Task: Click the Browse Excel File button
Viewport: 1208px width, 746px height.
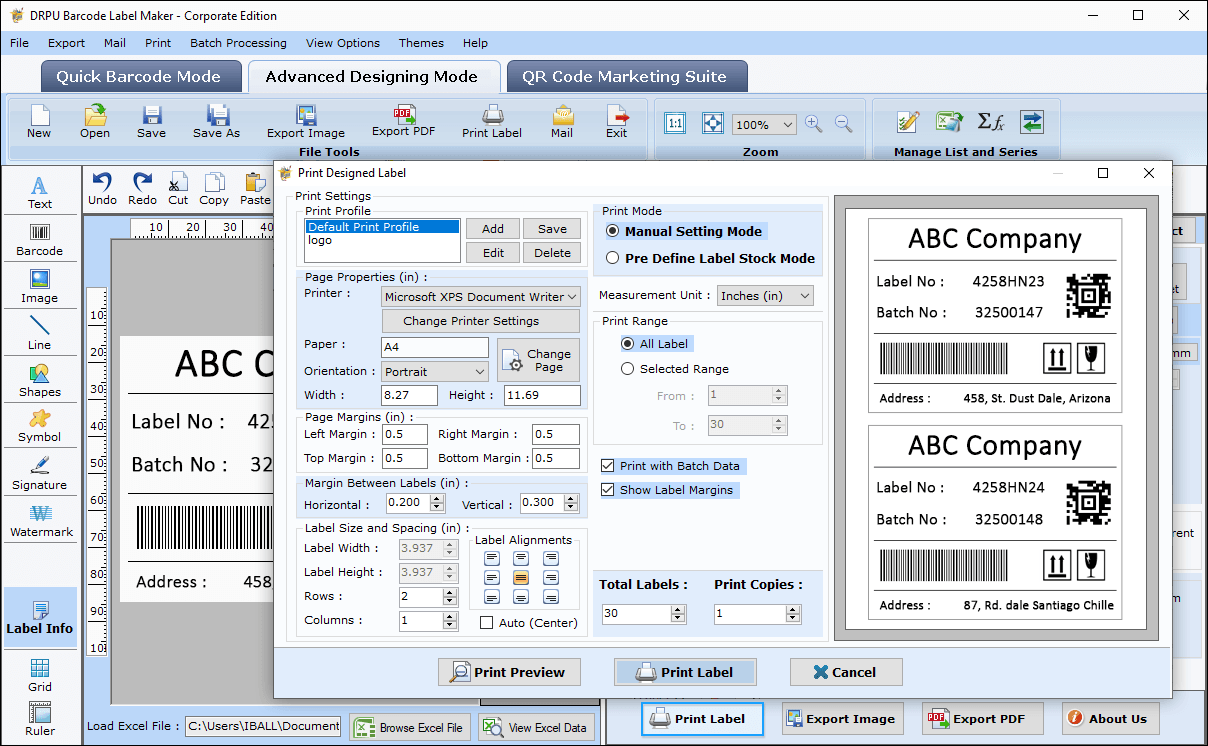Action: coord(410,727)
